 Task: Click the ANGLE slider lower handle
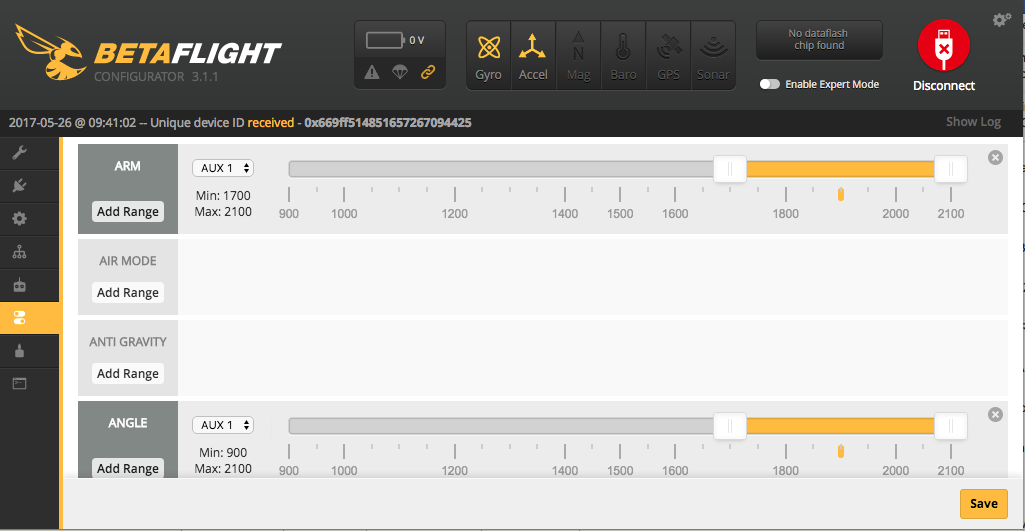730,426
